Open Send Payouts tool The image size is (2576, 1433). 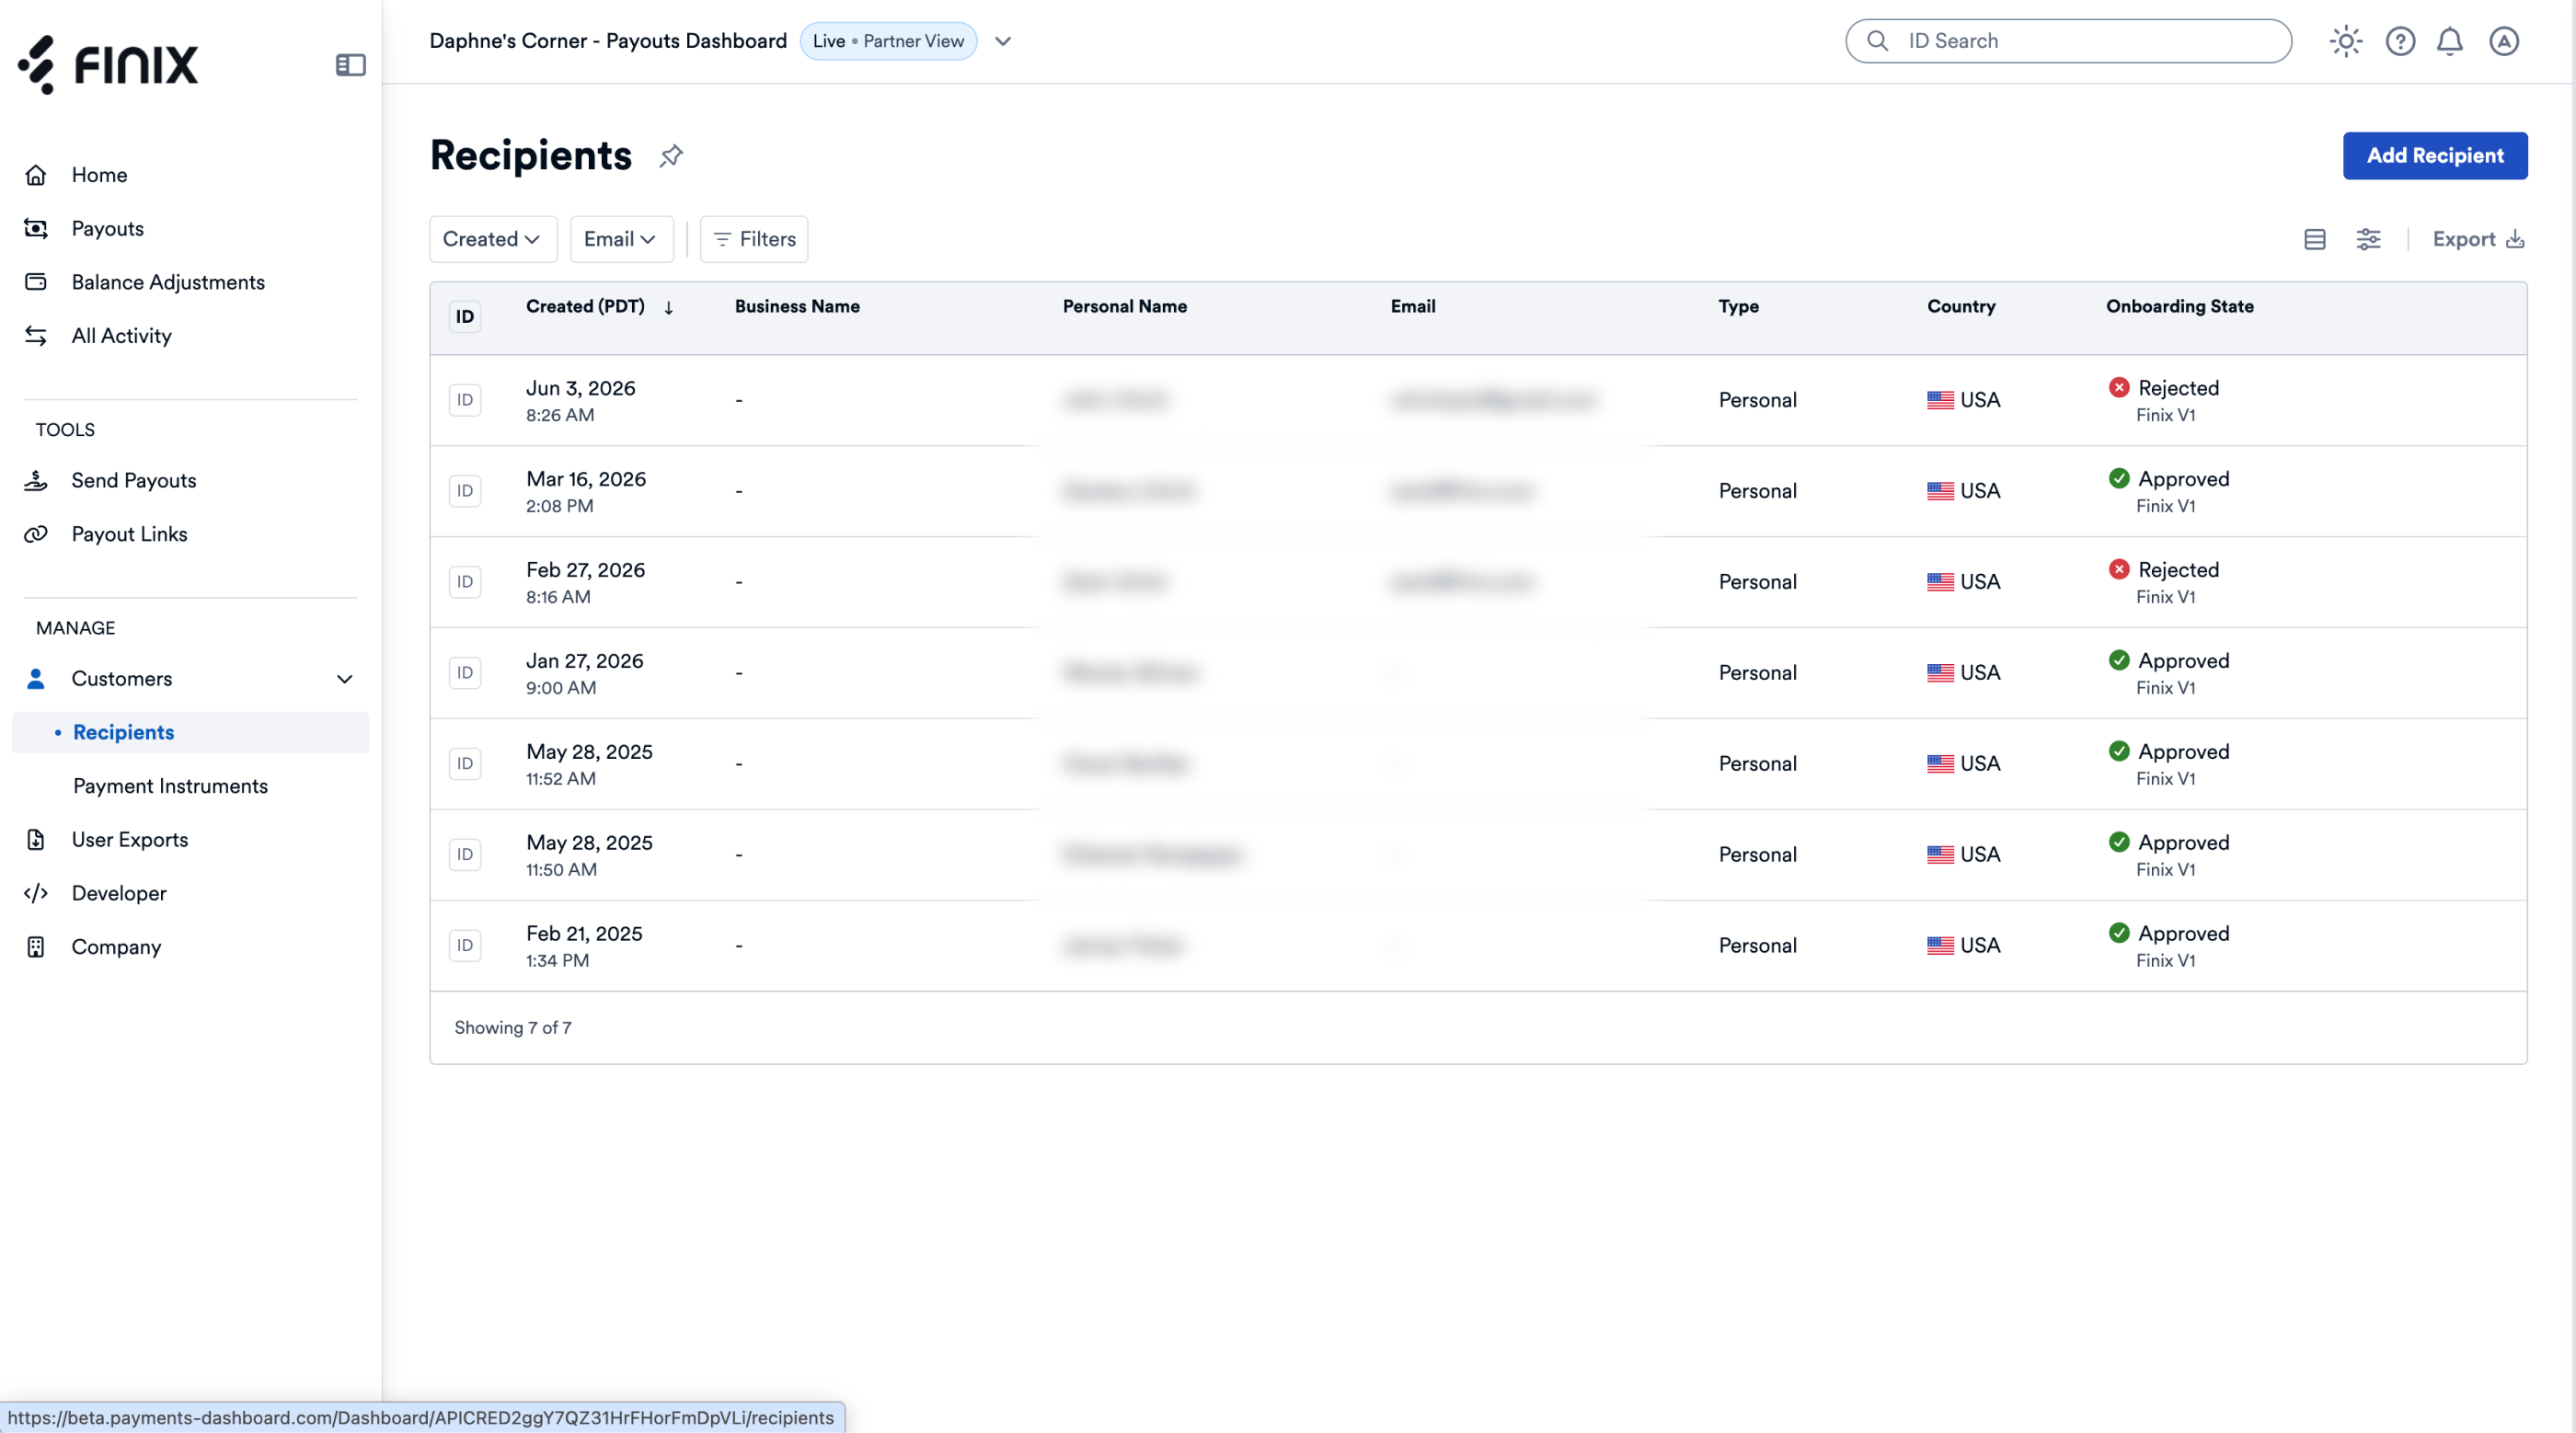point(134,481)
